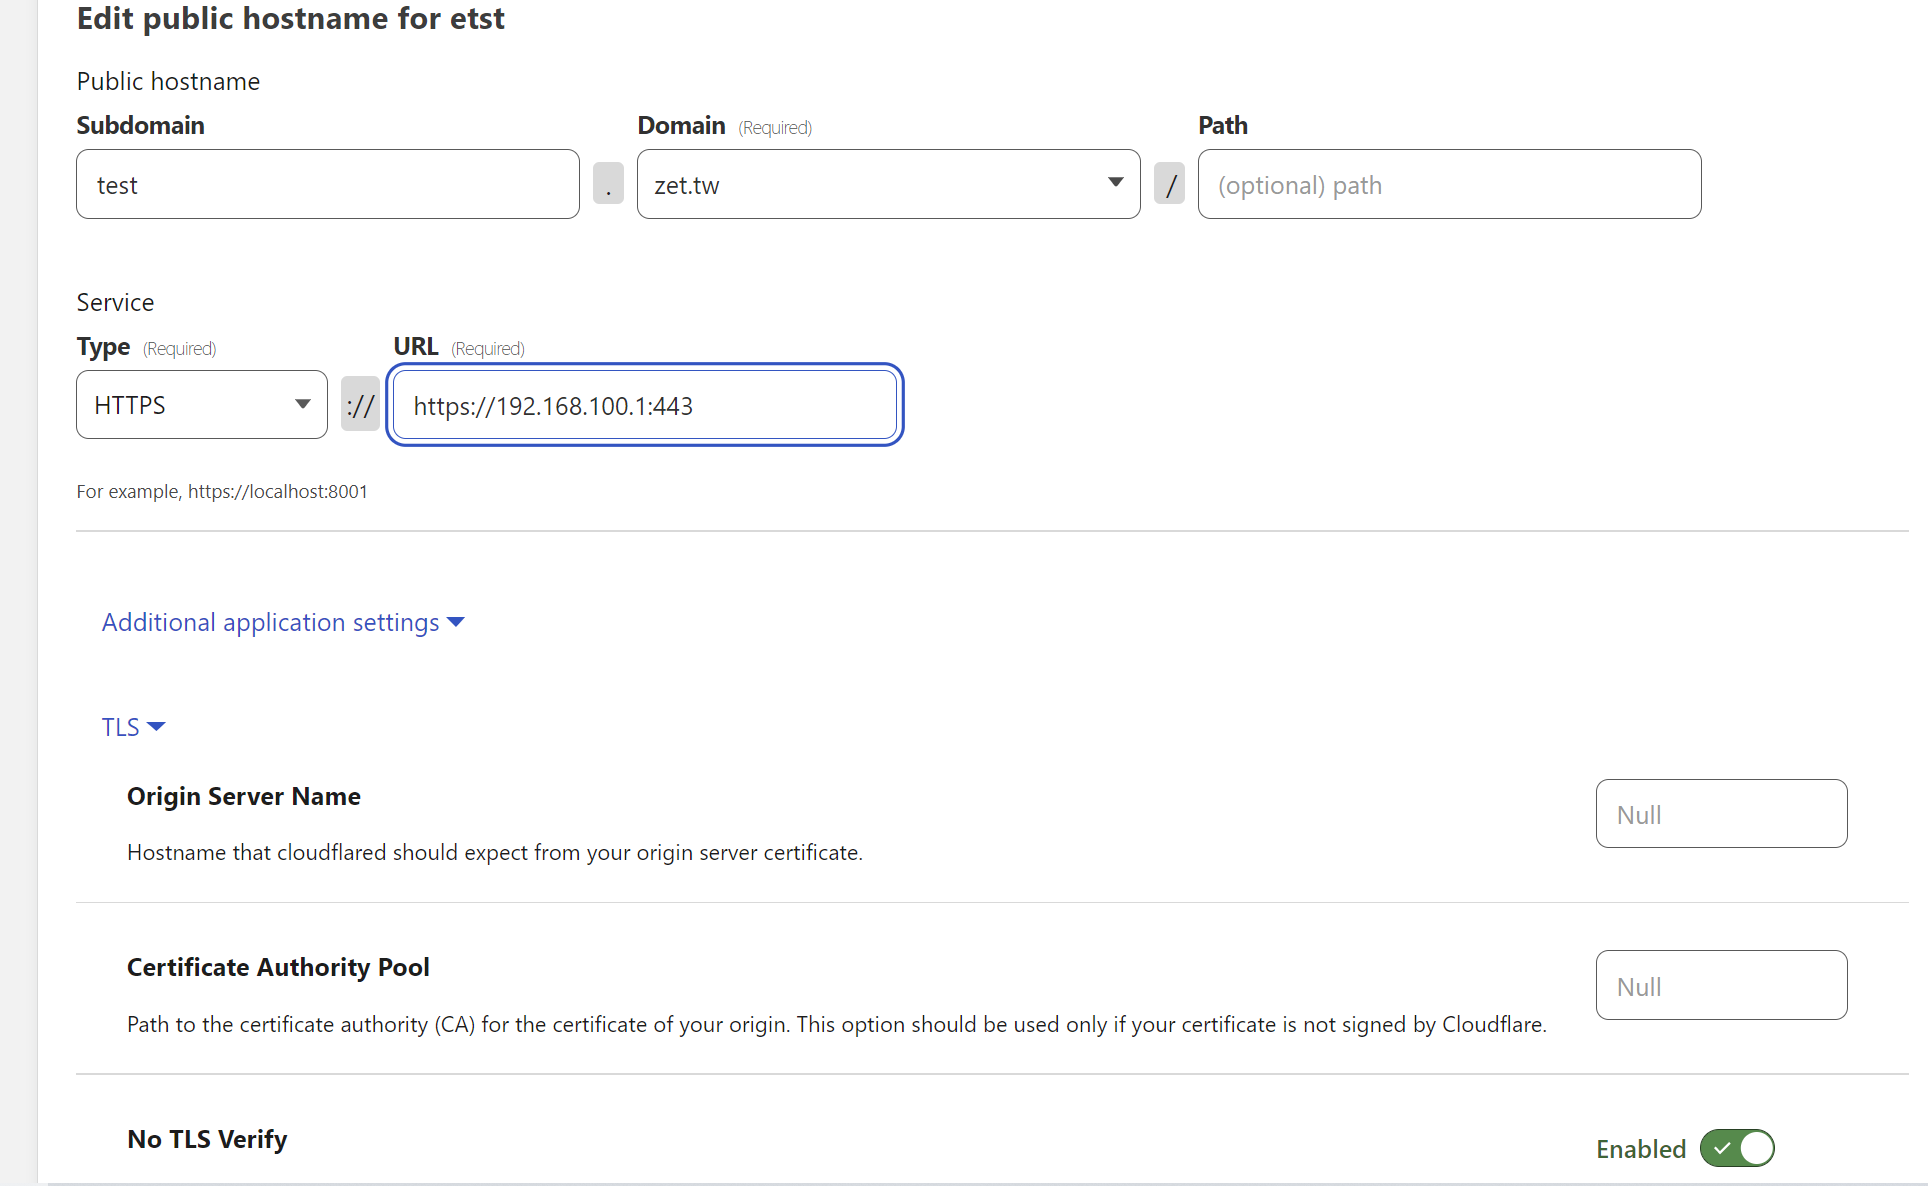Collapse Additional application settings section

click(270, 622)
